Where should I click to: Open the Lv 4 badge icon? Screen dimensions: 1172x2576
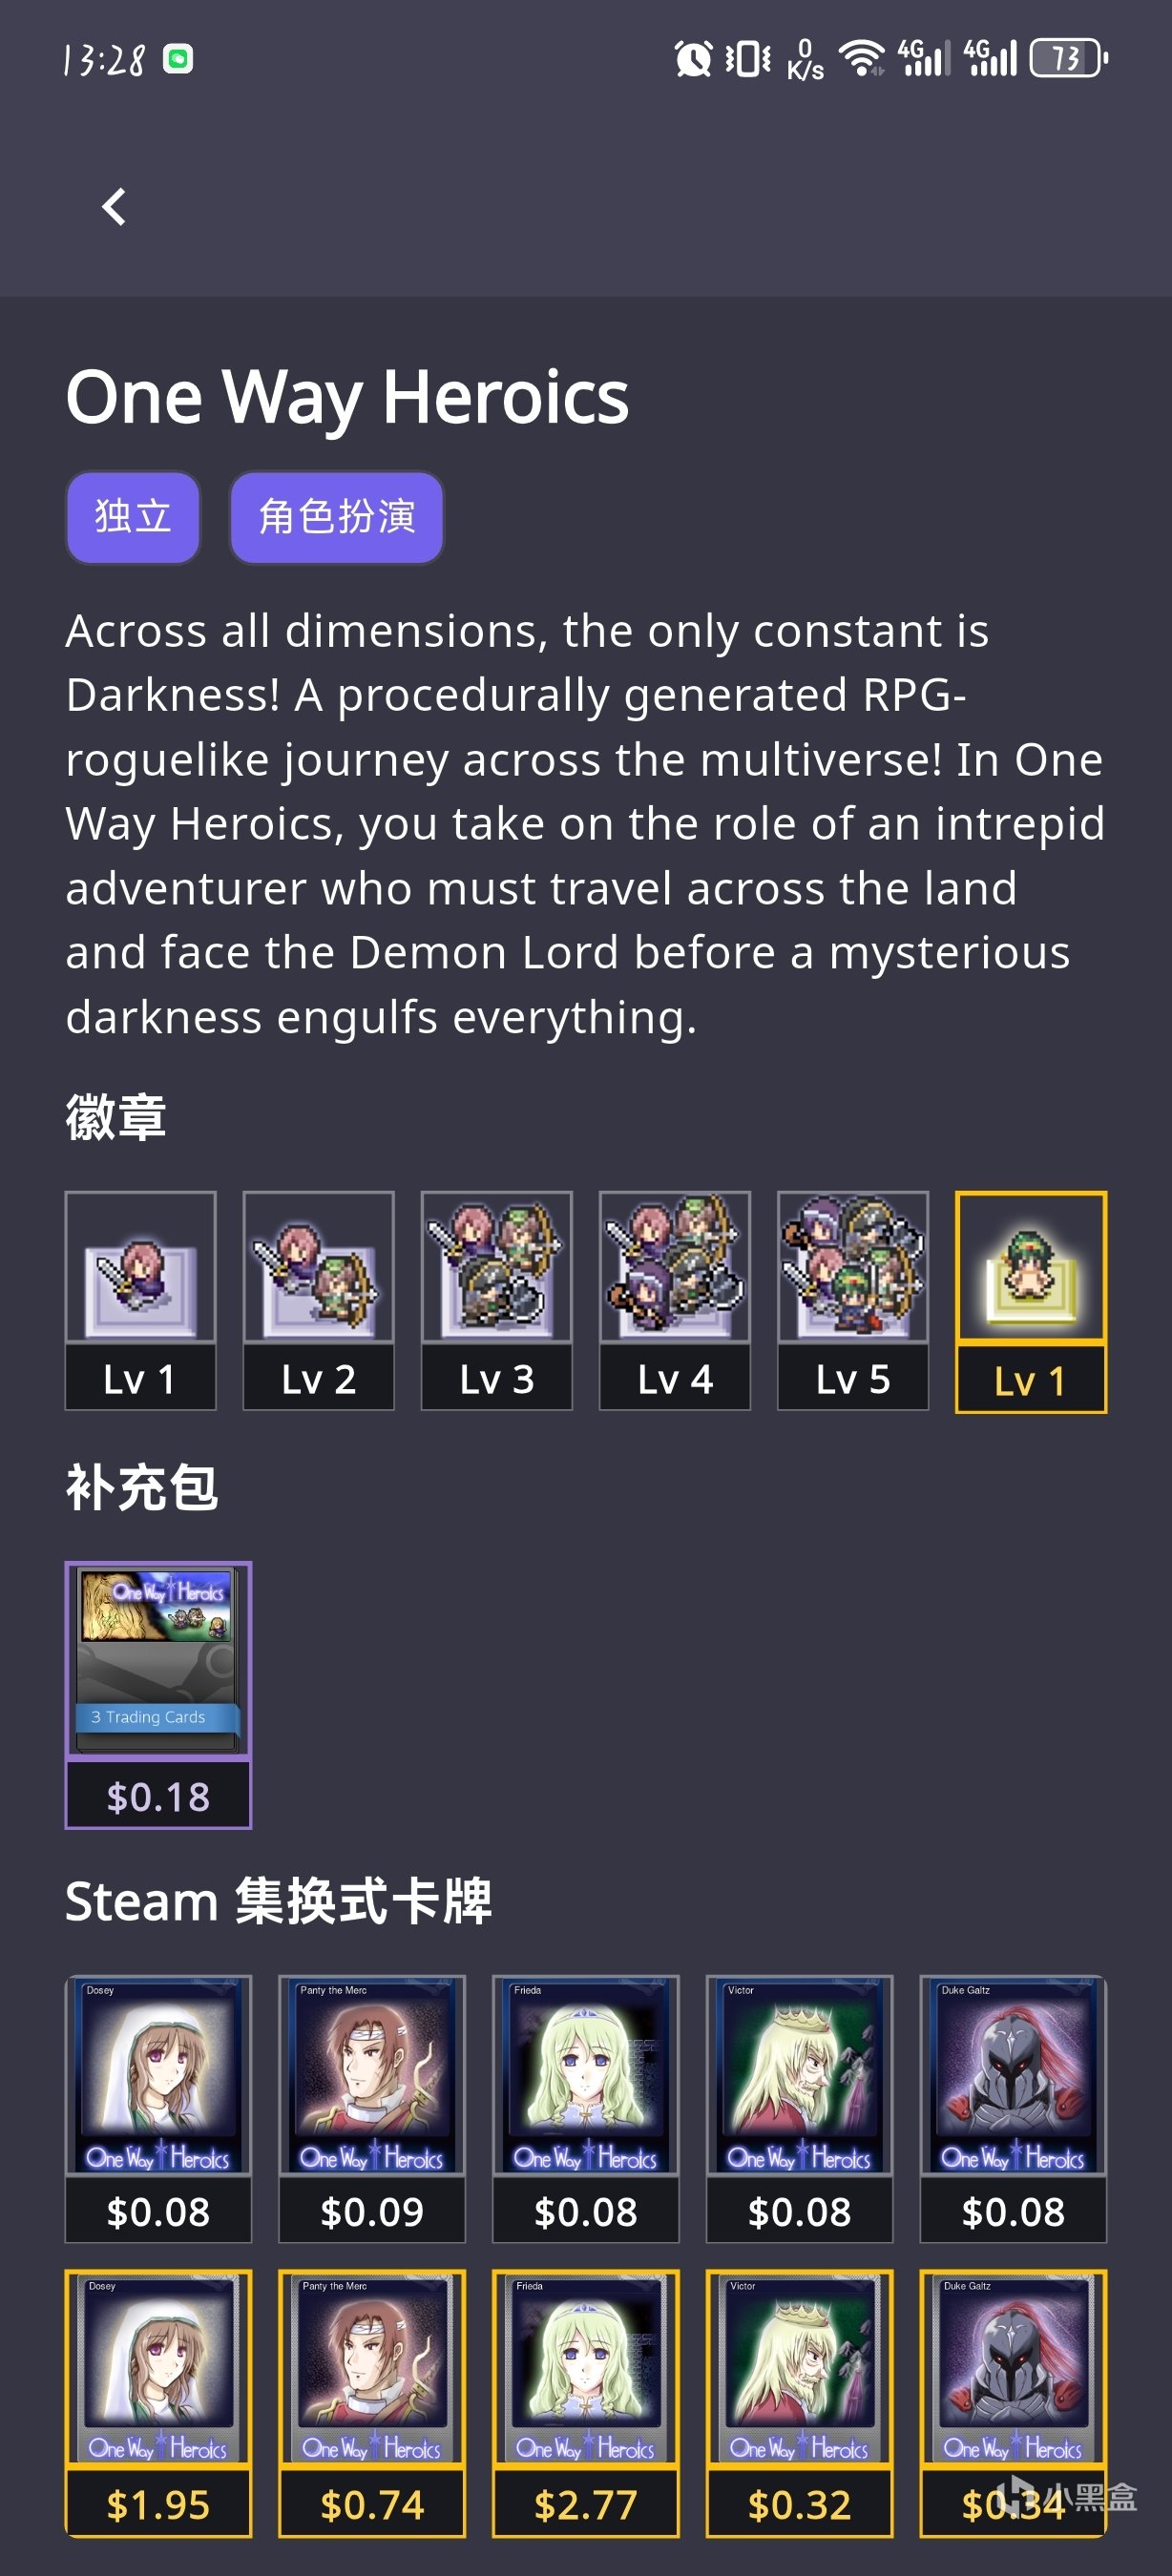(674, 1300)
